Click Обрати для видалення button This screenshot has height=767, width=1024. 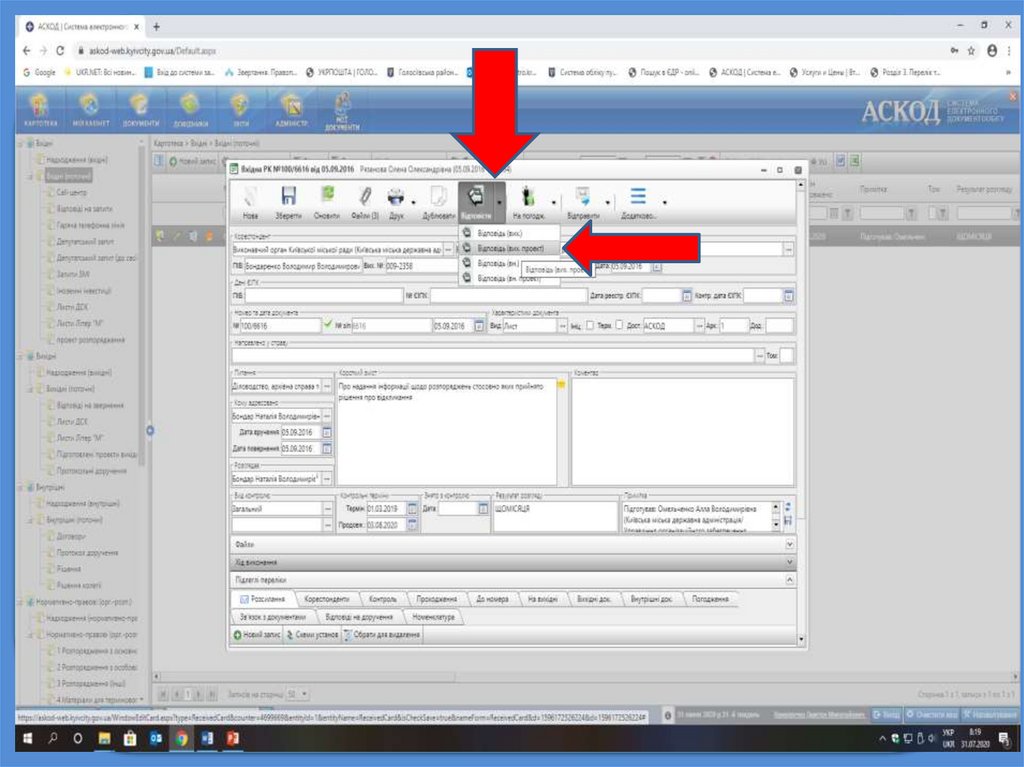click(382, 634)
